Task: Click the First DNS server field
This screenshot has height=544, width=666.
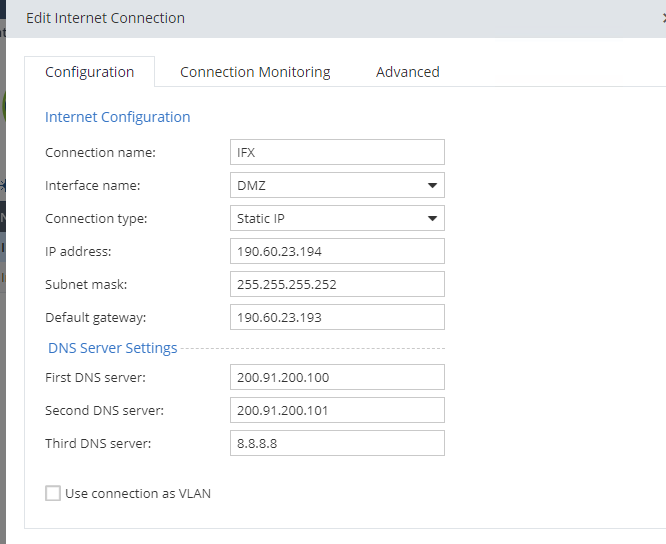Action: (337, 377)
